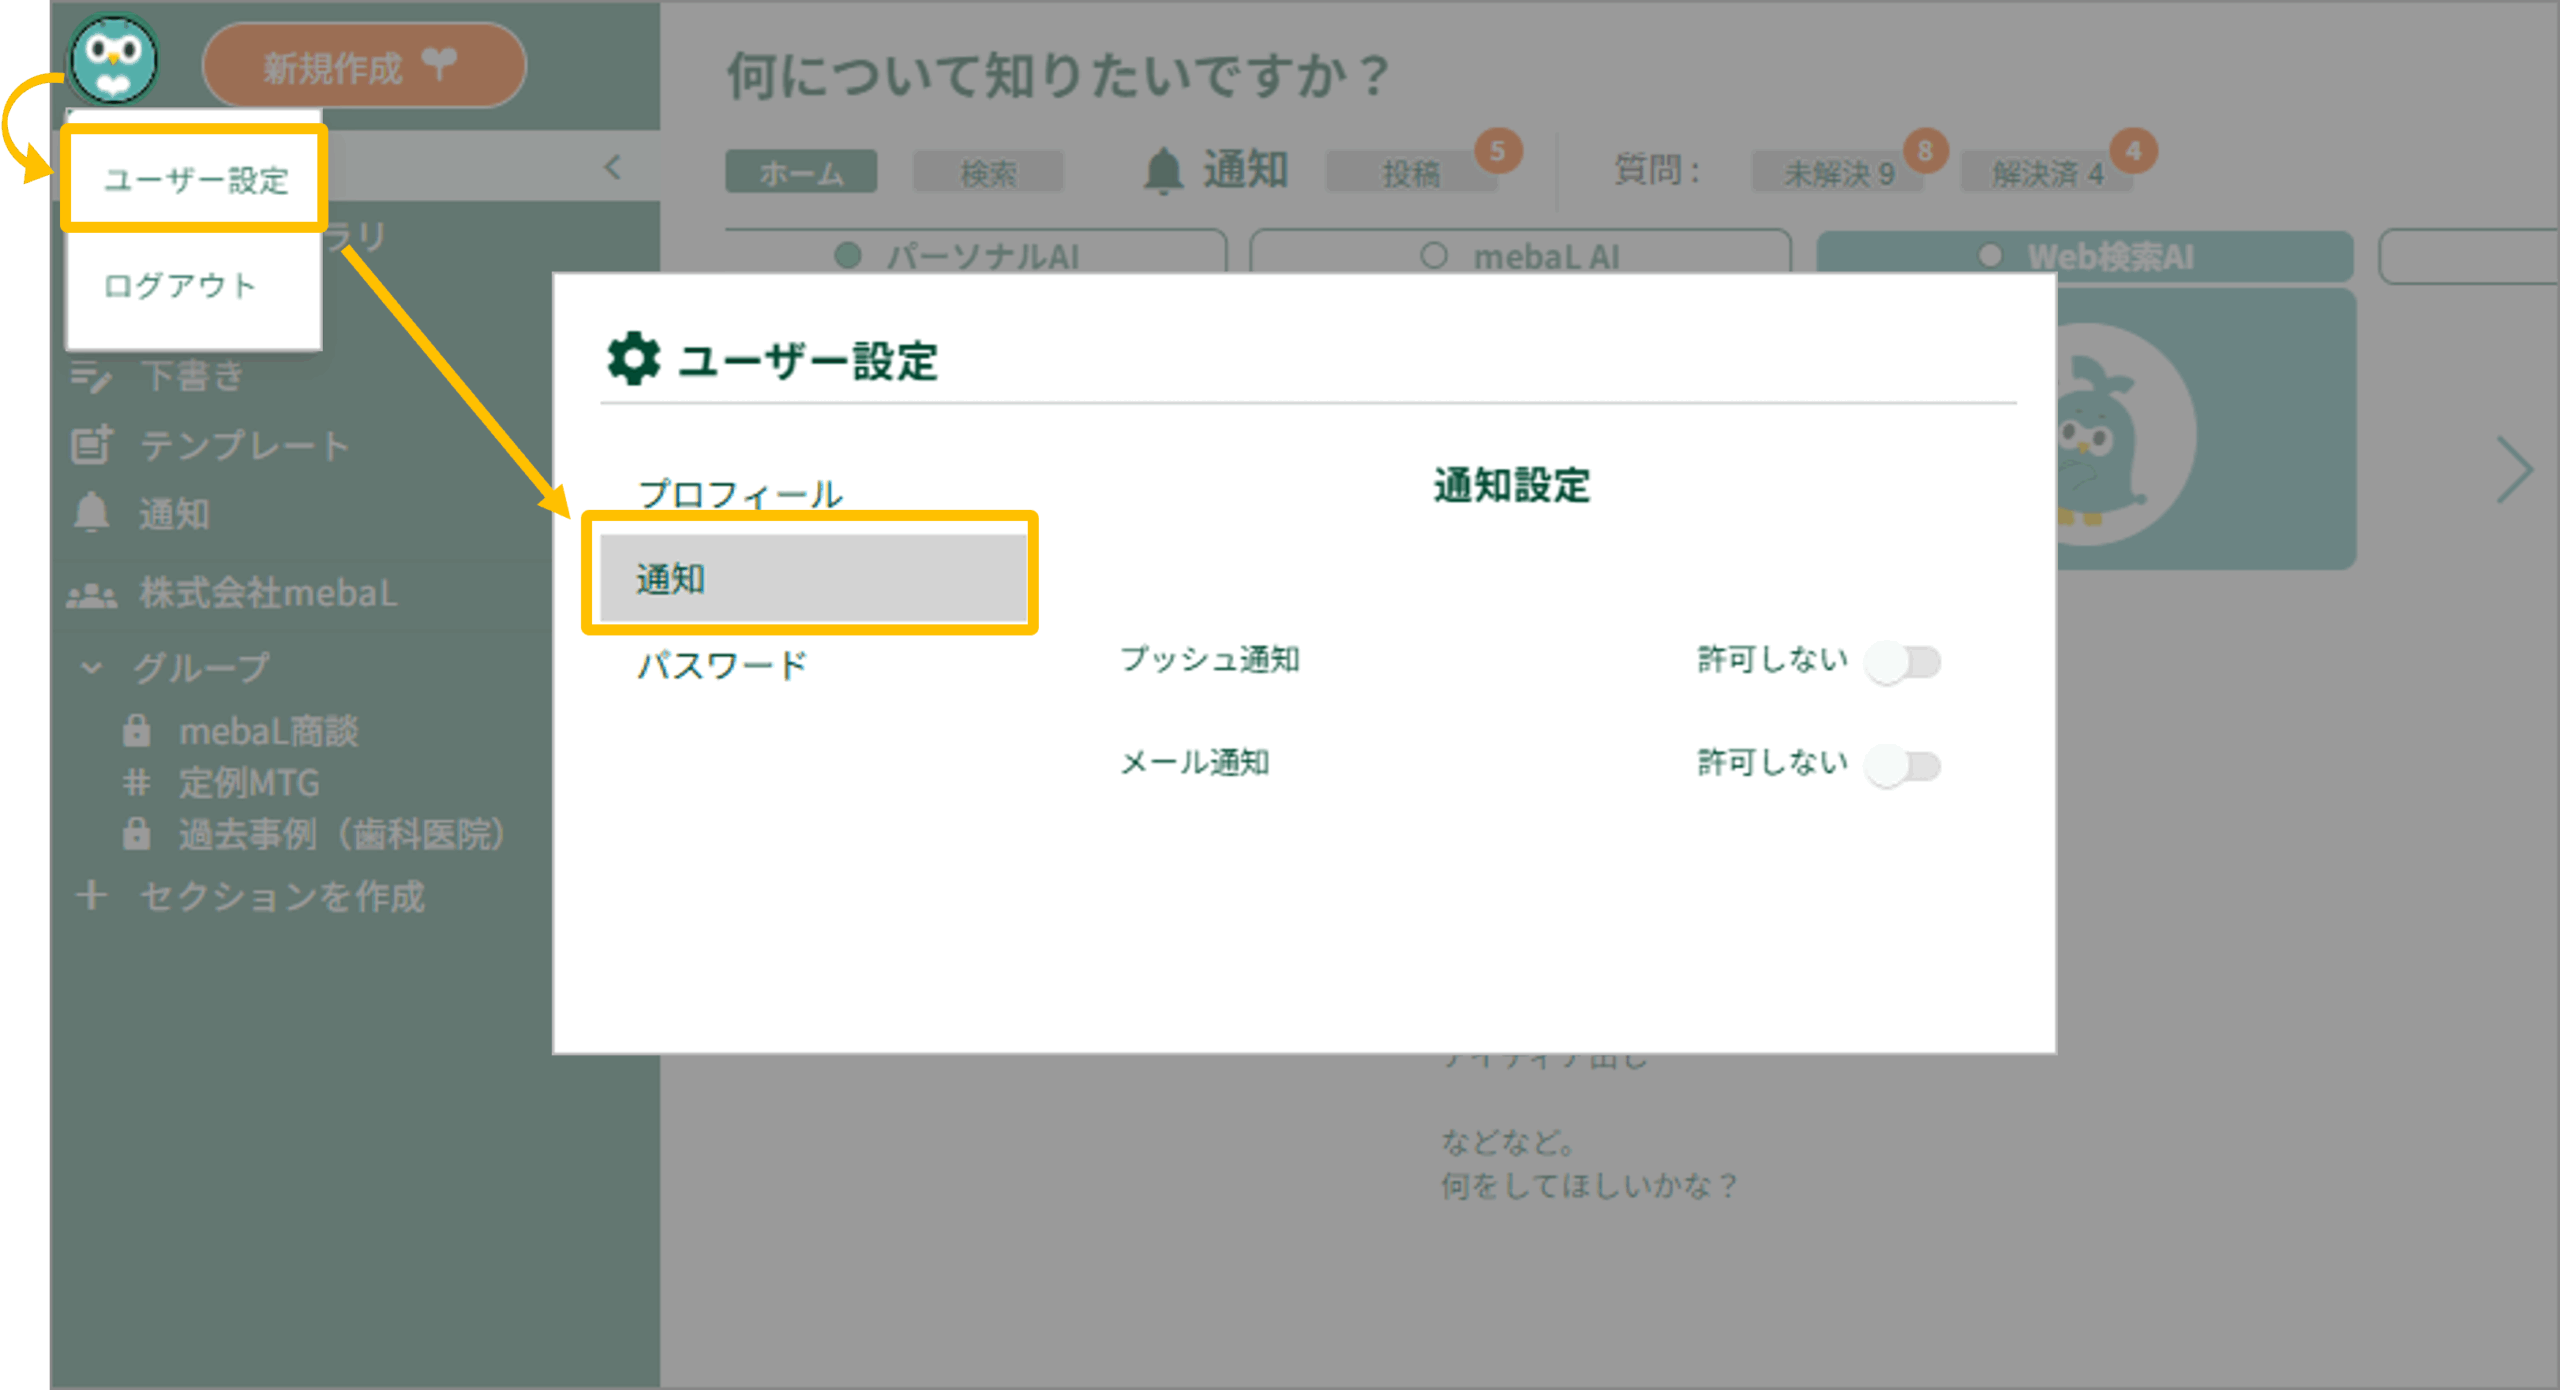Image resolution: width=2560 pixels, height=1390 pixels.
Task: Click the right carousel arrow
Action: 2514,469
